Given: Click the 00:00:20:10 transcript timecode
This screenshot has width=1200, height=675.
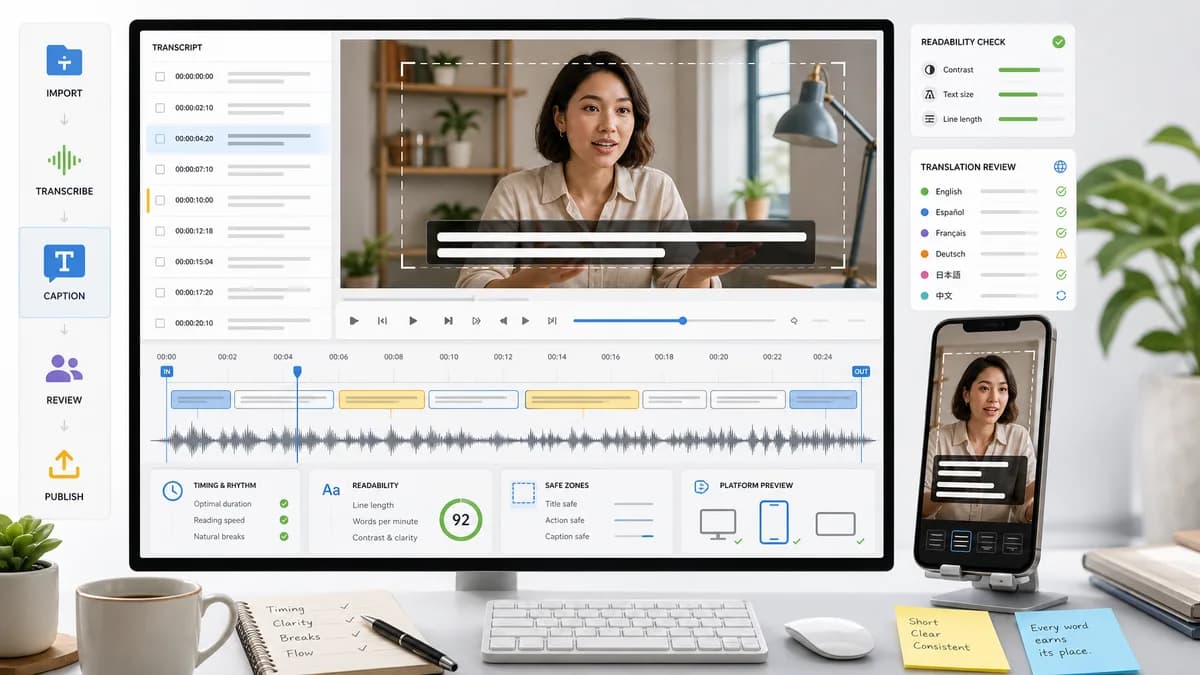Looking at the screenshot, I should 194,323.
